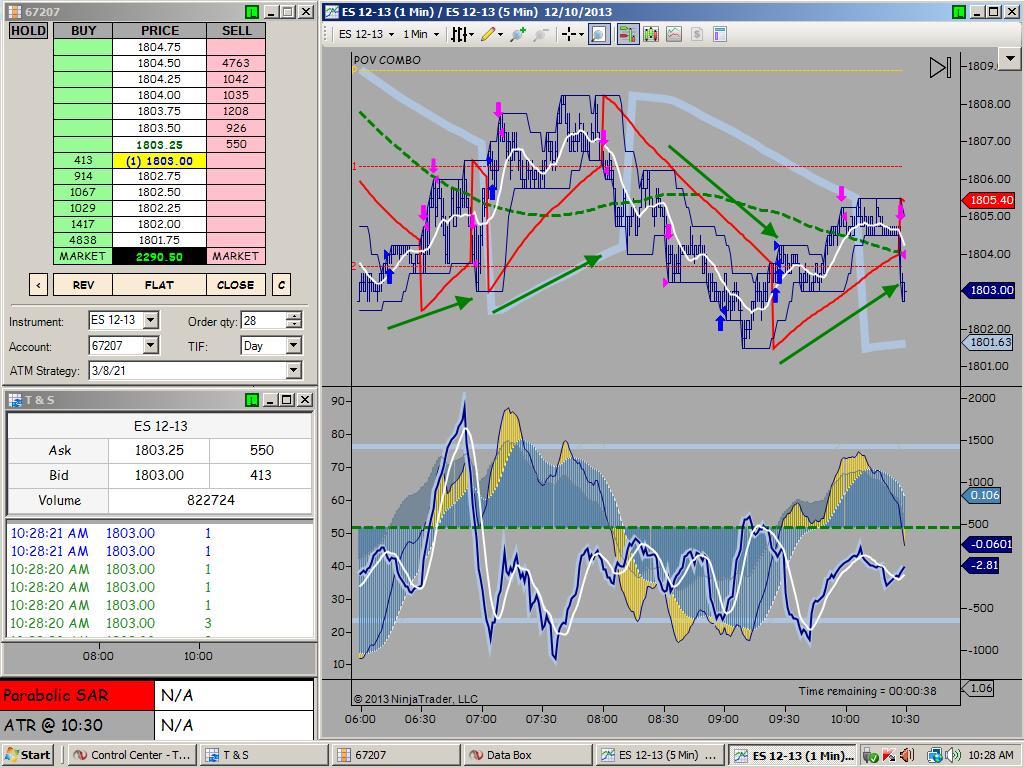Switch to T & S taskbar item
Screen dimensions: 1024x768
(264, 755)
